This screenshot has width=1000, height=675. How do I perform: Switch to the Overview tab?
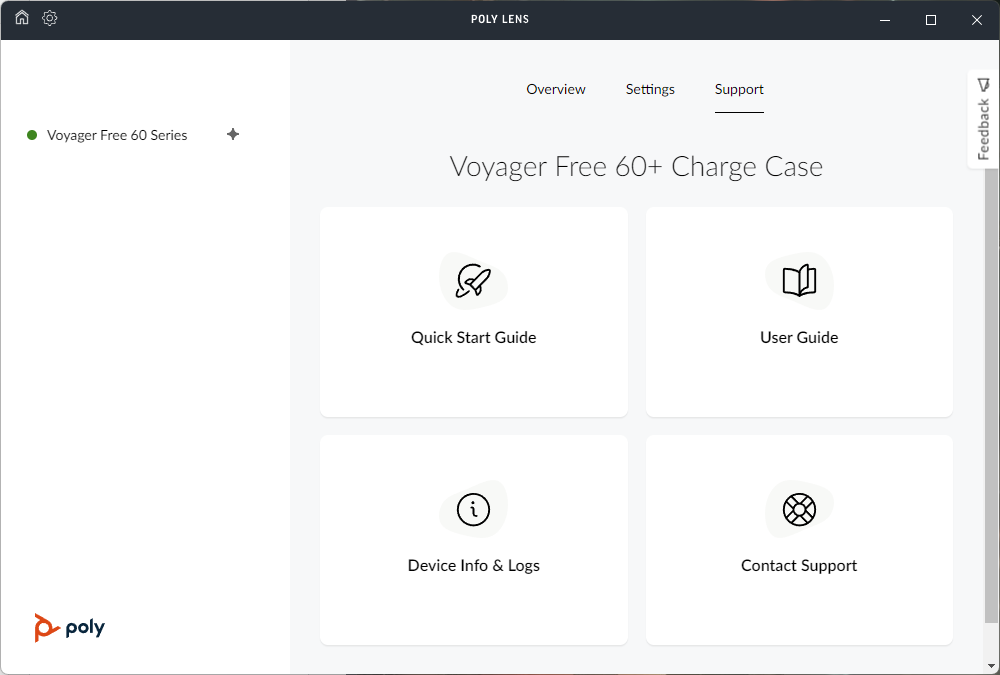coord(555,89)
